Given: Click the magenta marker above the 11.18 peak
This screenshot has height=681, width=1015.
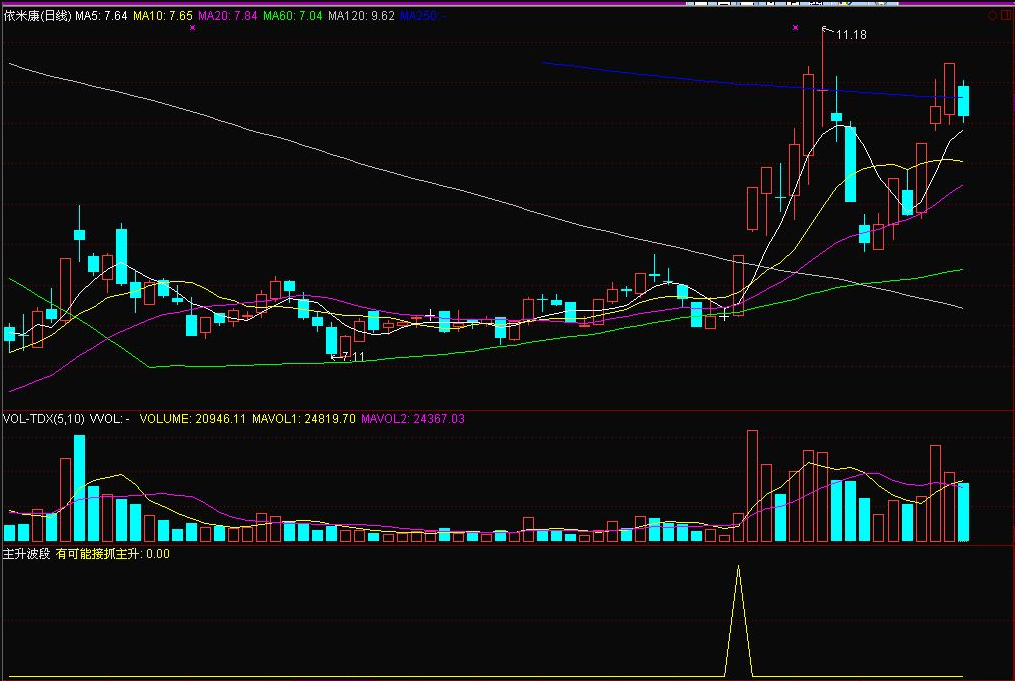Looking at the screenshot, I should [x=796, y=28].
